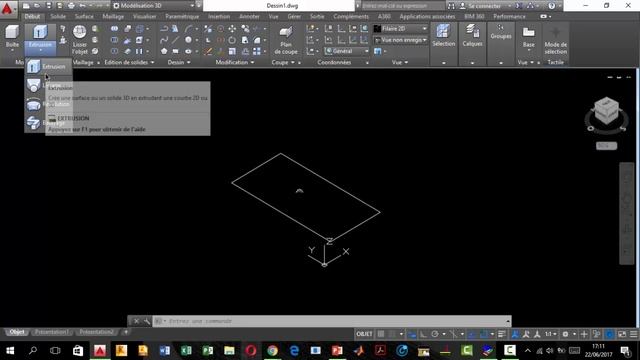Screen dimensions: 640x360
Task: Expand the Modification panel
Action: pyautogui.click(x=235, y=62)
